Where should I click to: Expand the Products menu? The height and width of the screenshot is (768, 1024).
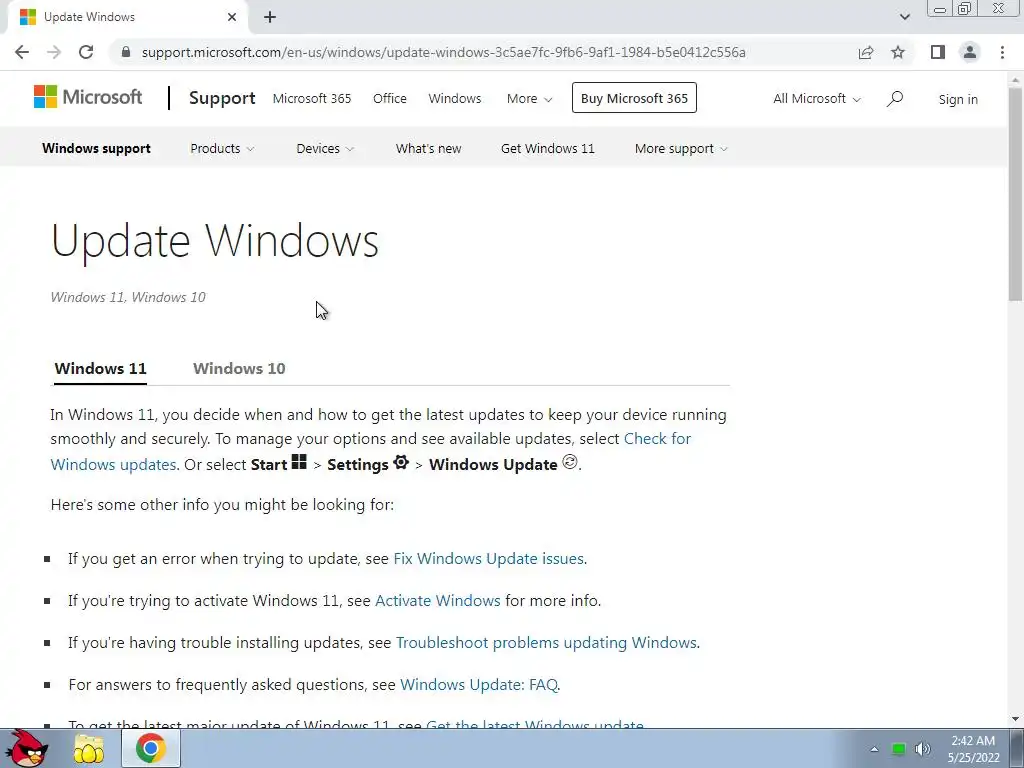coord(222,148)
